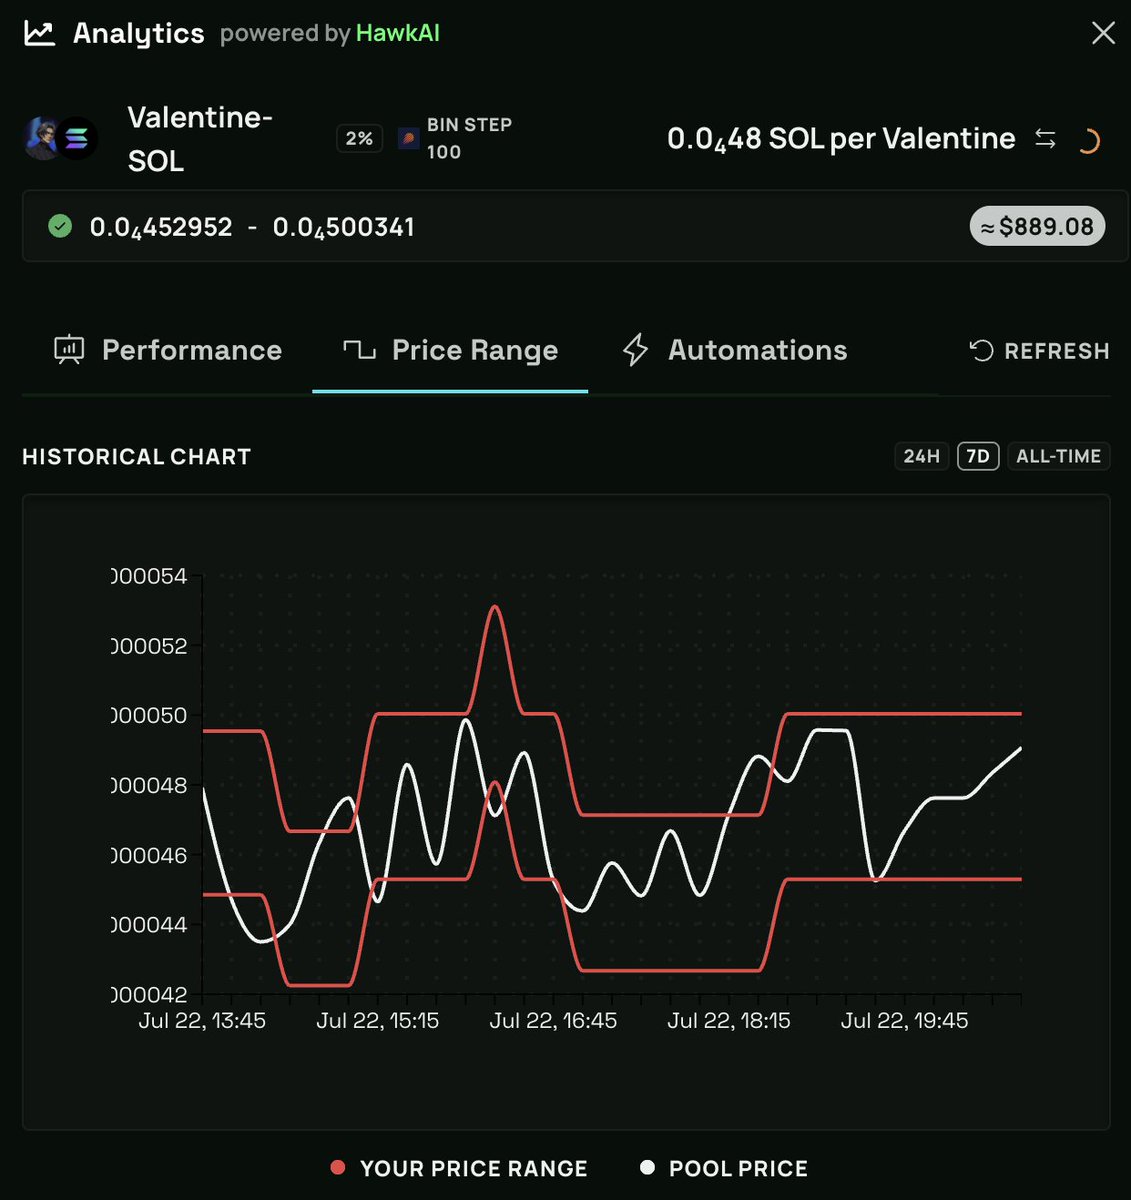Click the Automations lightning bolt icon

(x=635, y=350)
